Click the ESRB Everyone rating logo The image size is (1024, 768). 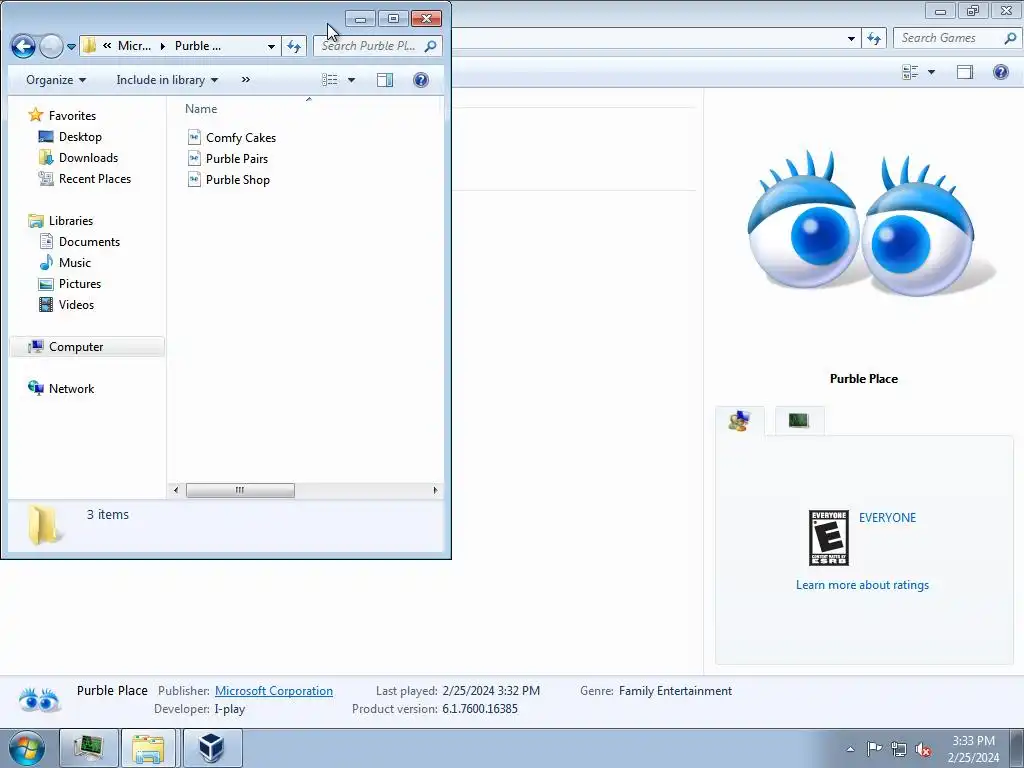click(x=829, y=538)
